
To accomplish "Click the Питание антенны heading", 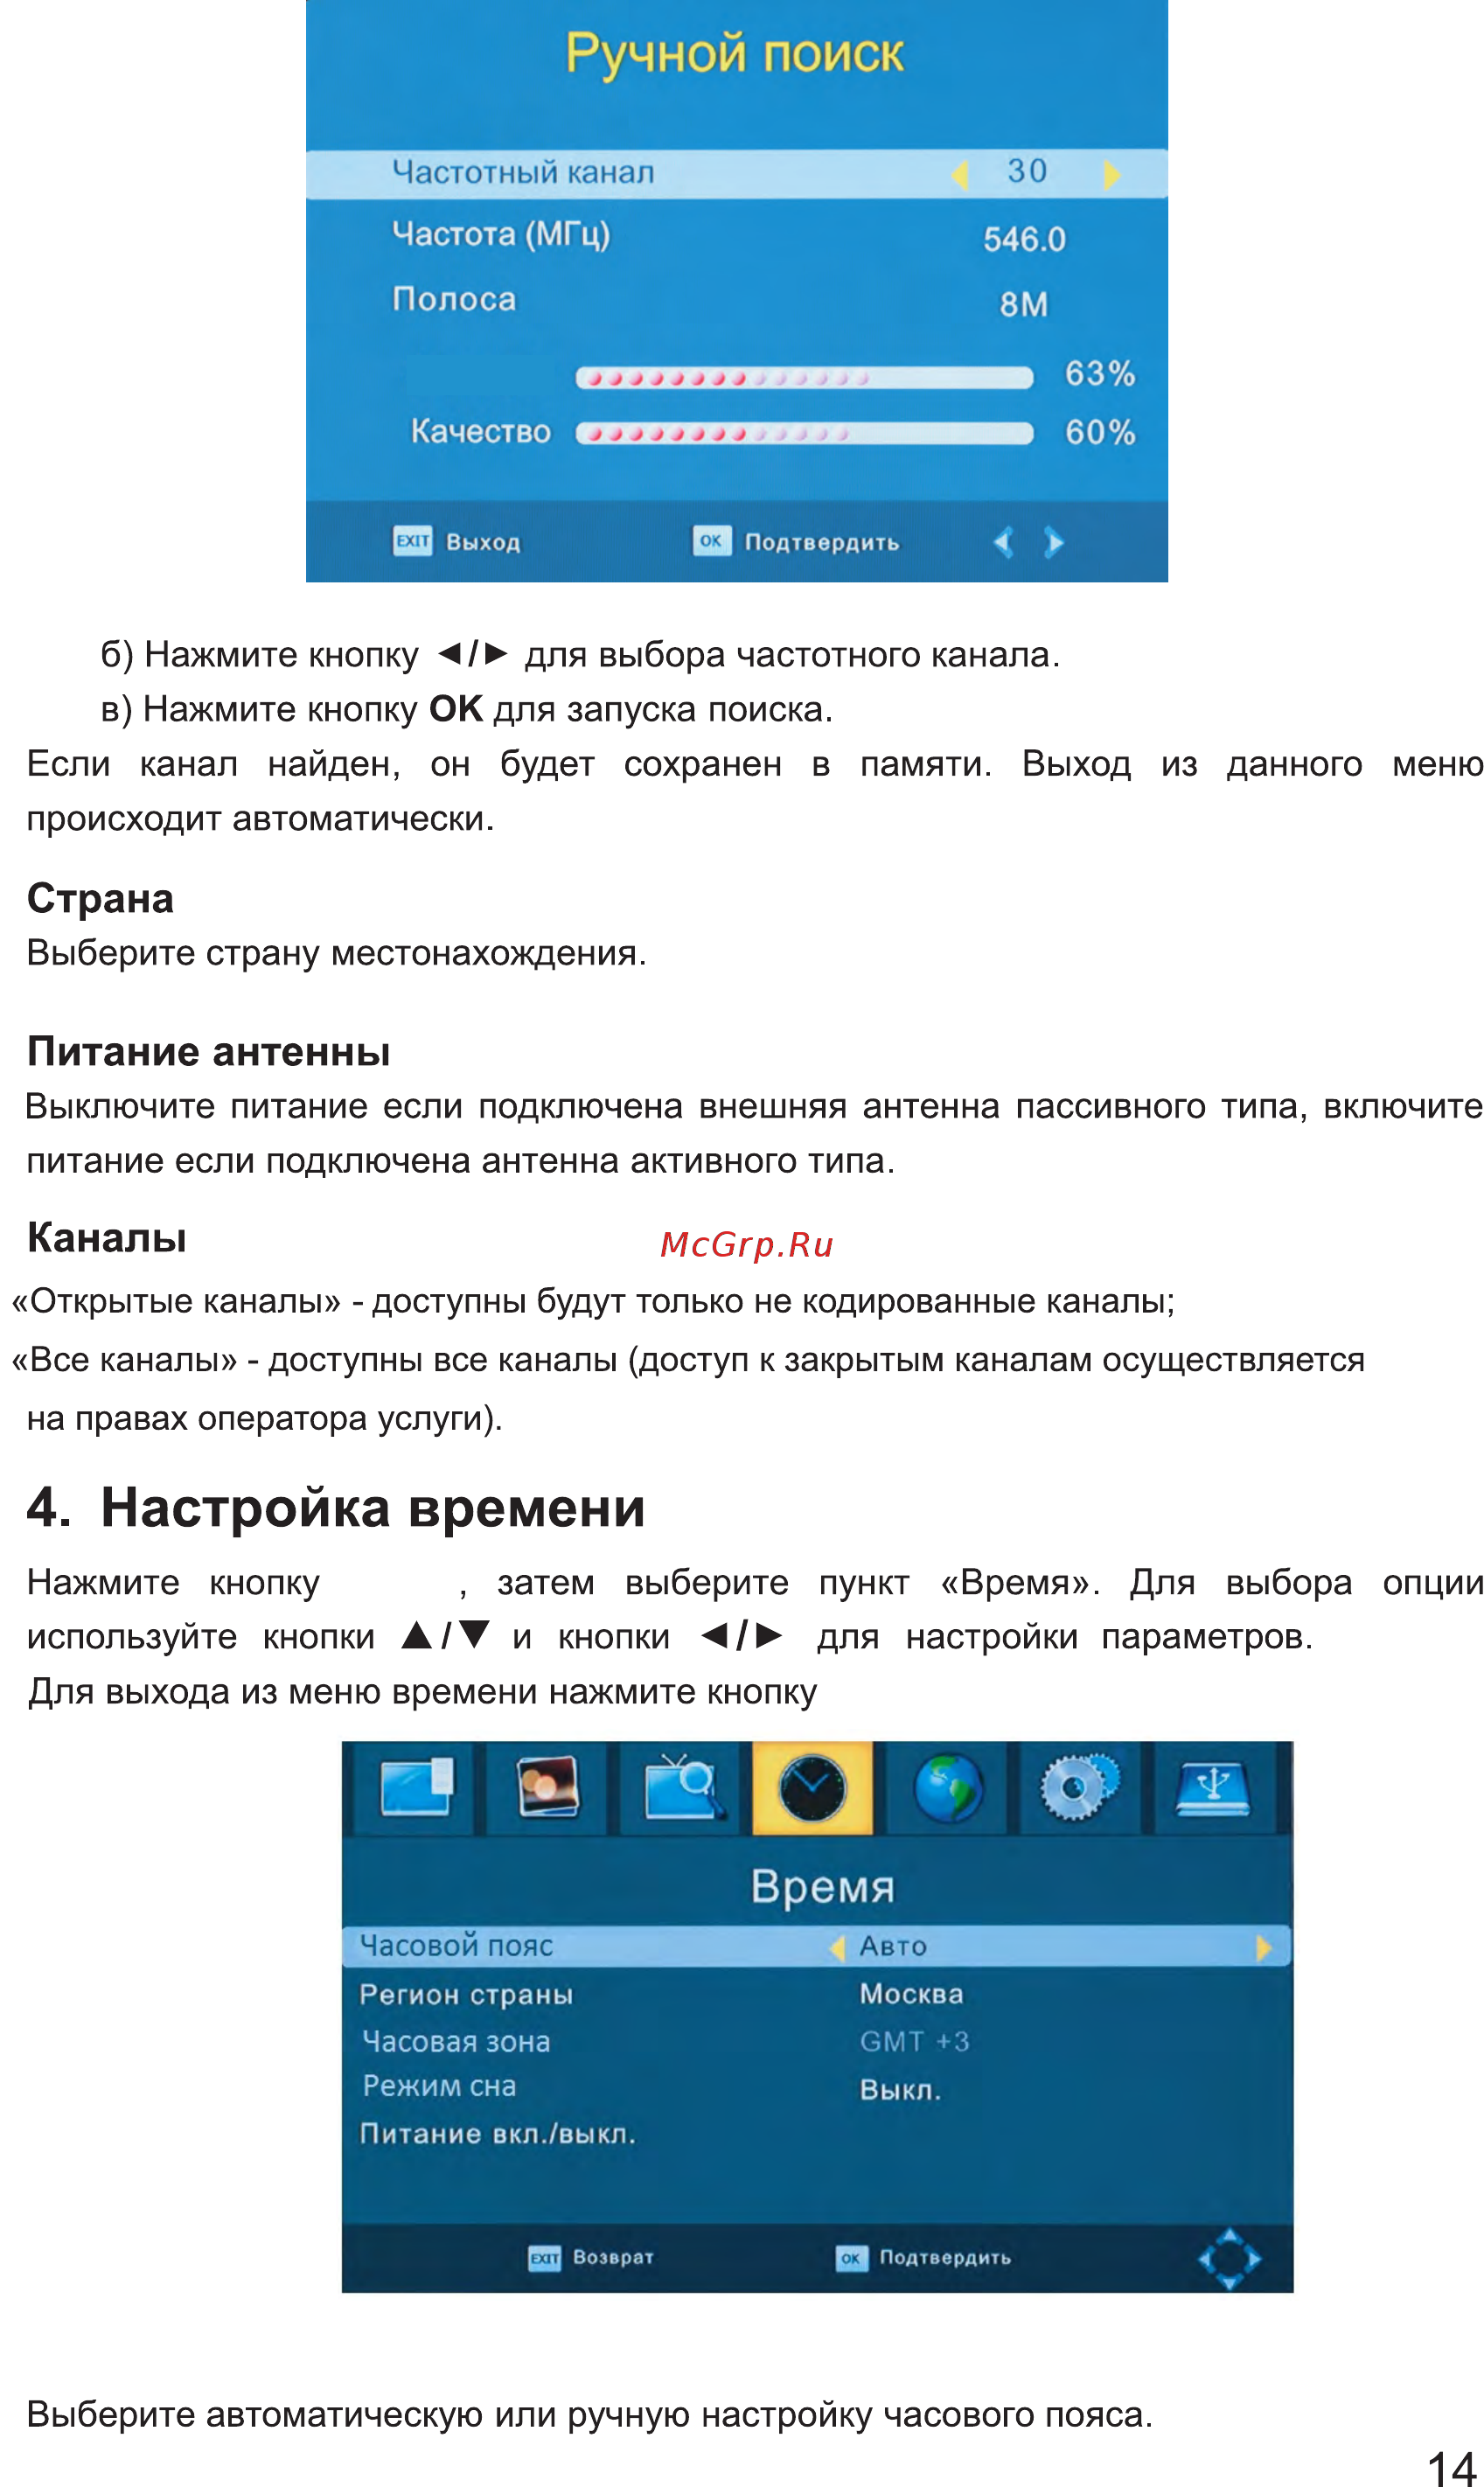I will (x=208, y=1052).
